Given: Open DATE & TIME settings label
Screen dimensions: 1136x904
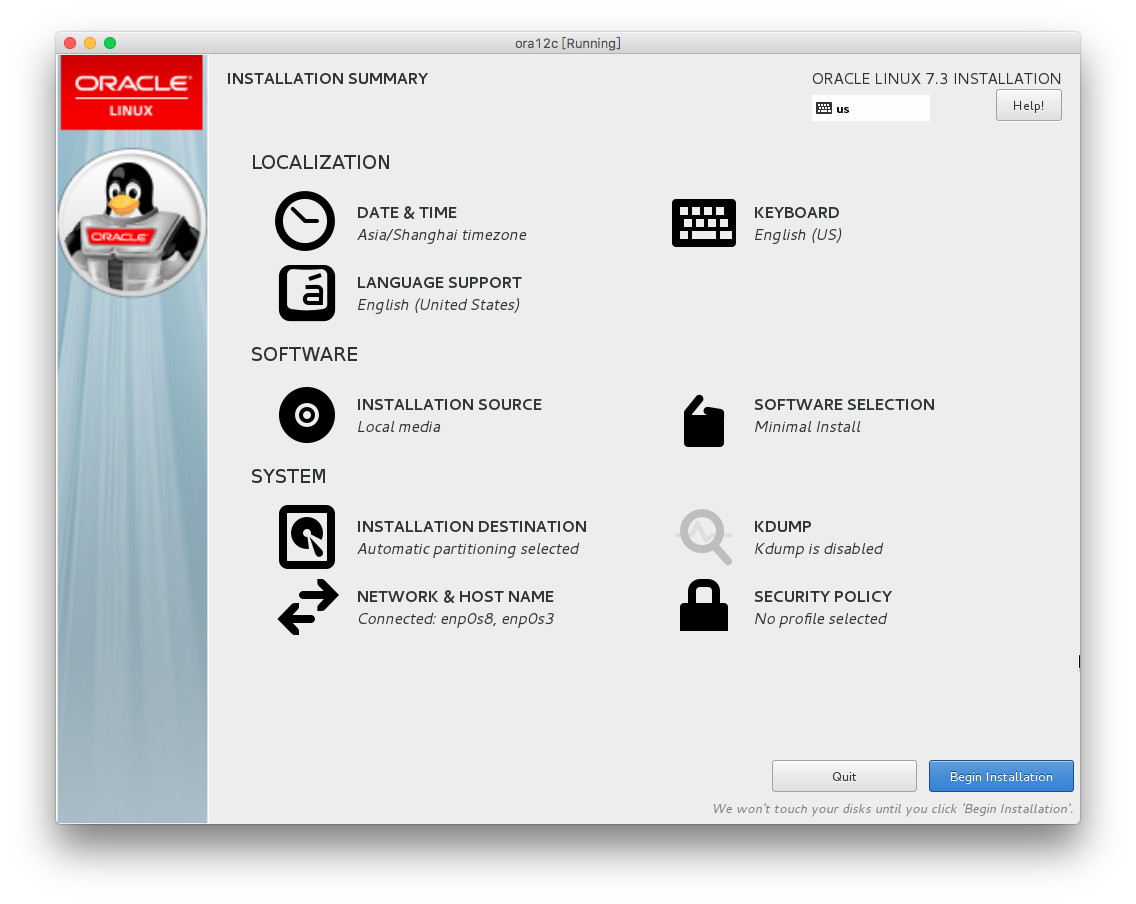Looking at the screenshot, I should coord(407,213).
